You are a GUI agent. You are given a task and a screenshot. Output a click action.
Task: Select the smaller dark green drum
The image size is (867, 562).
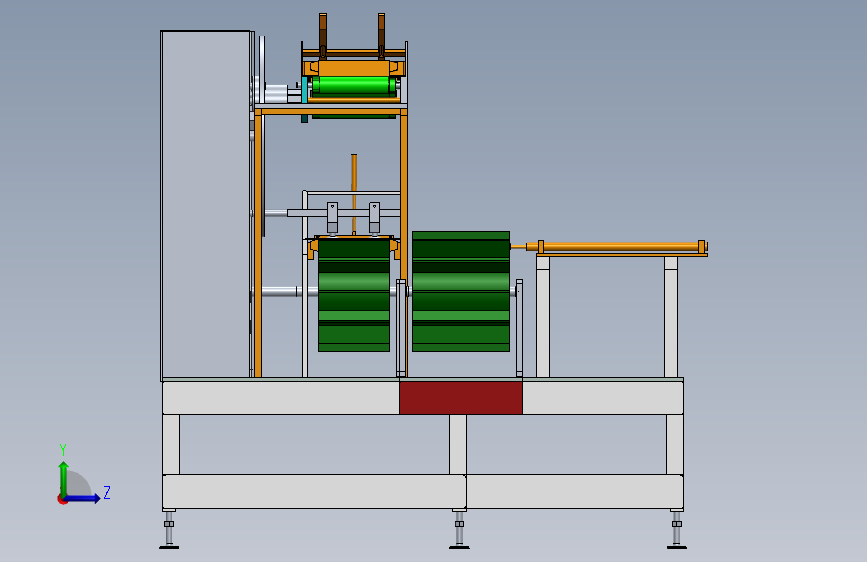point(354,295)
